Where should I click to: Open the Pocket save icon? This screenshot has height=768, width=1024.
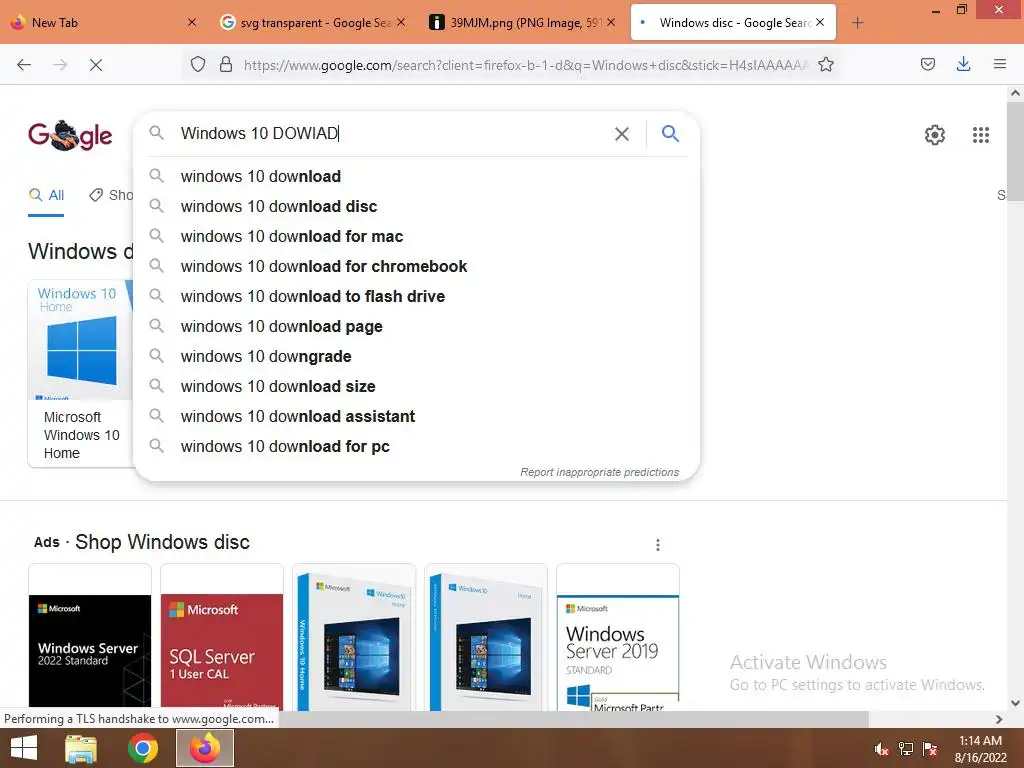[928, 64]
